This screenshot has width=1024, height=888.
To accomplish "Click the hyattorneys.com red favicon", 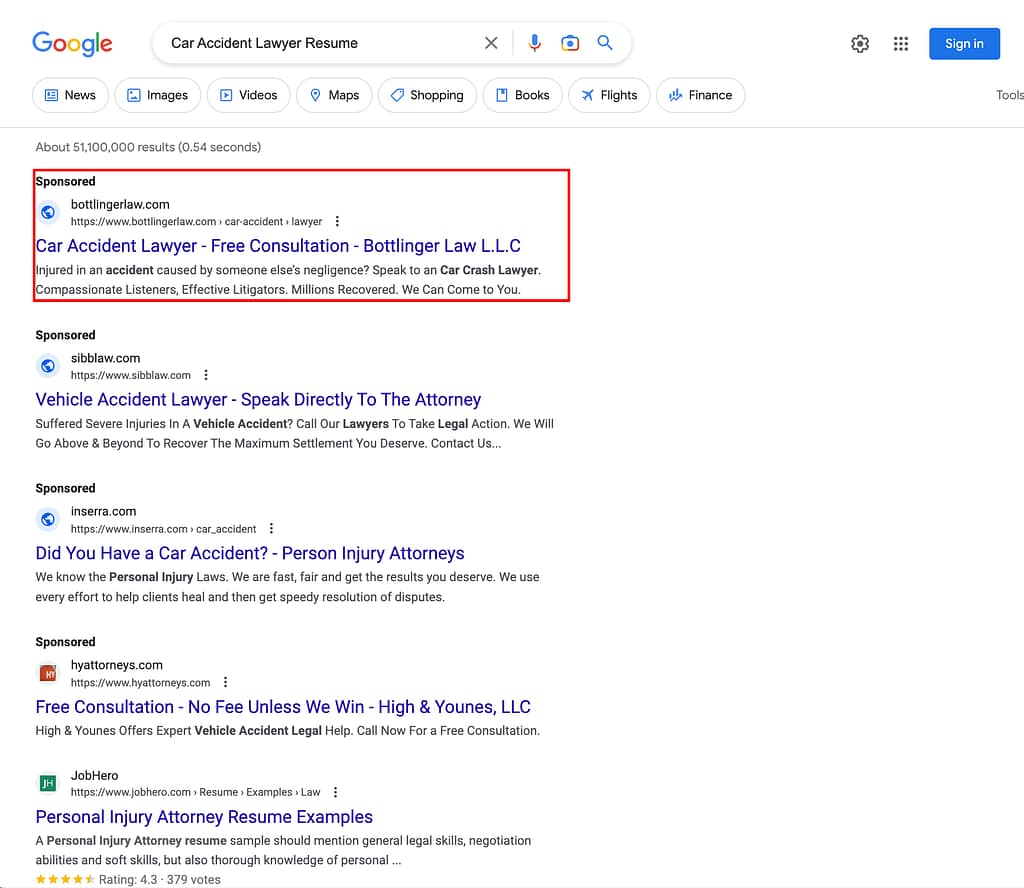I will pyautogui.click(x=48, y=673).
